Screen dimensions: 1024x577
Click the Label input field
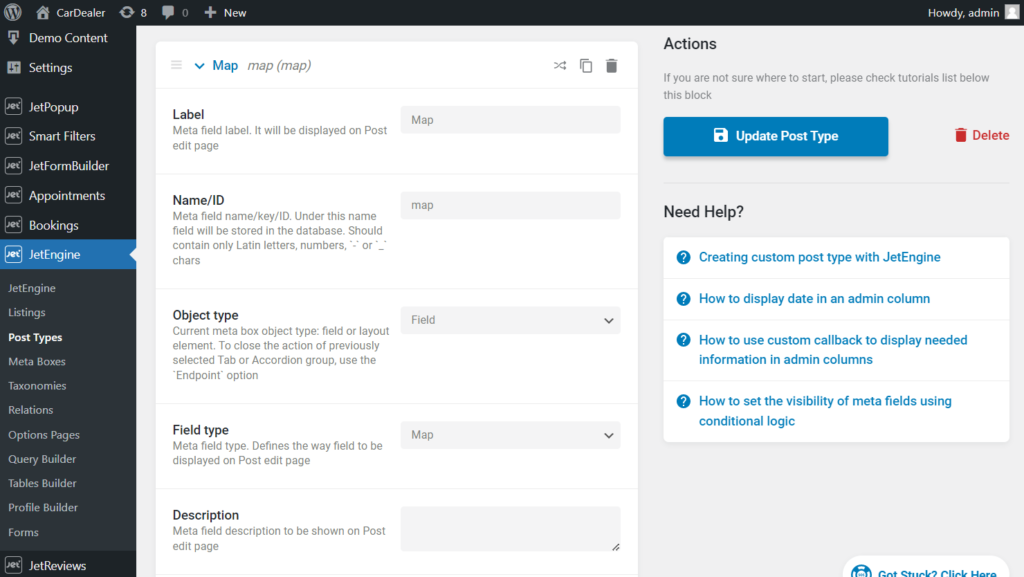pos(511,120)
